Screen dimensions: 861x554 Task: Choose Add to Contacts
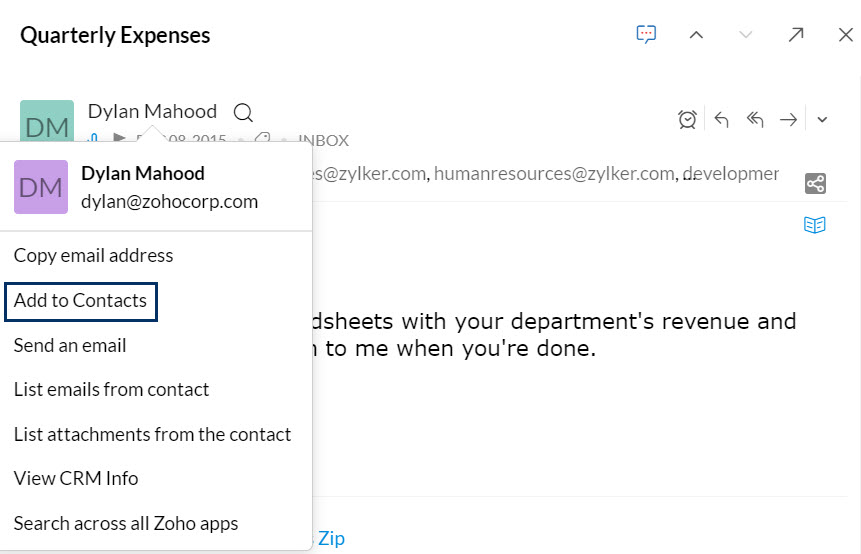[81, 301]
